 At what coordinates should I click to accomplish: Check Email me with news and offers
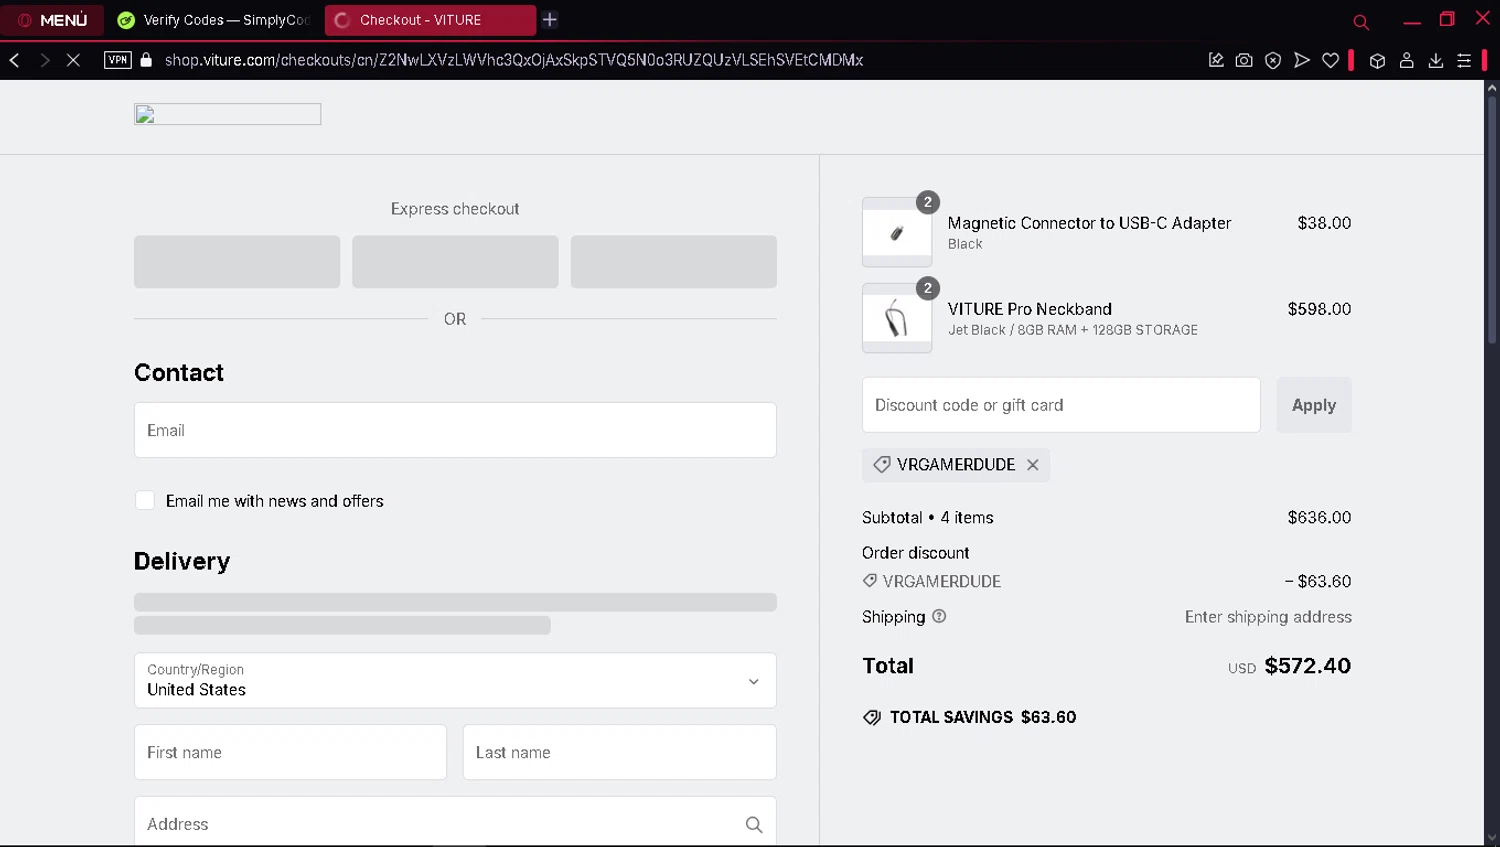coord(145,500)
